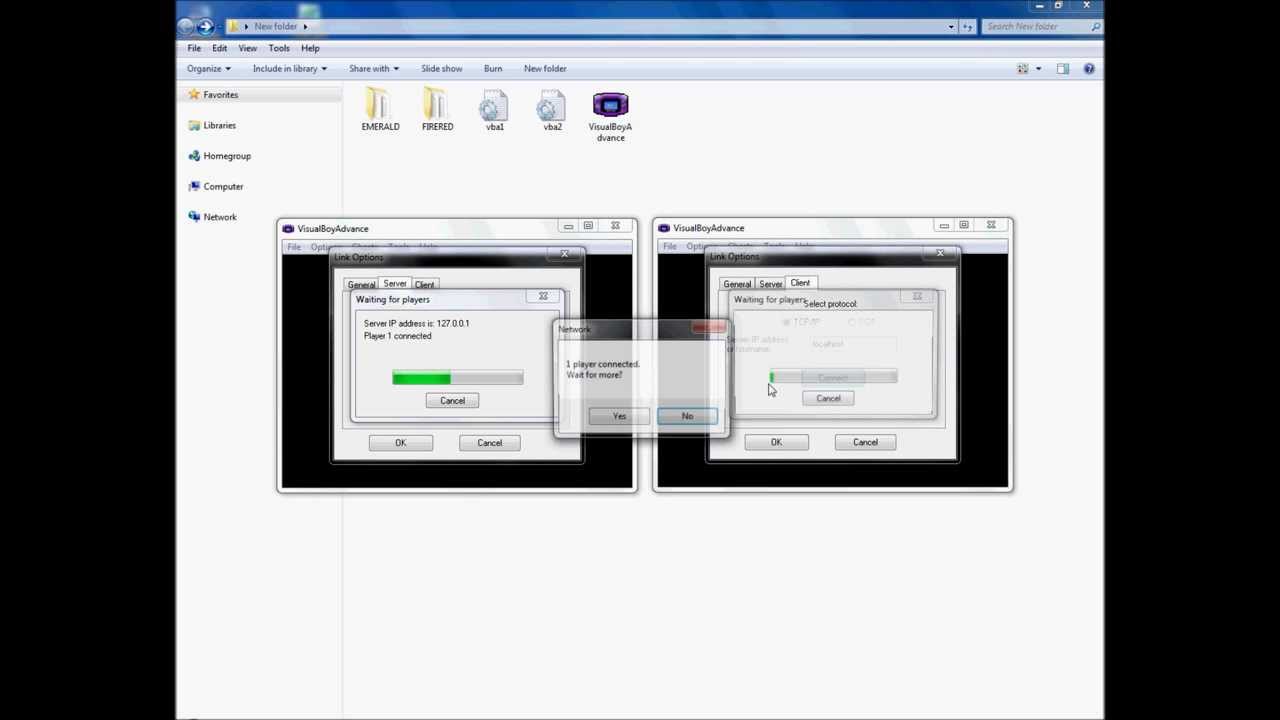Click the search magnifier icon
The image size is (1280, 720).
click(1096, 26)
